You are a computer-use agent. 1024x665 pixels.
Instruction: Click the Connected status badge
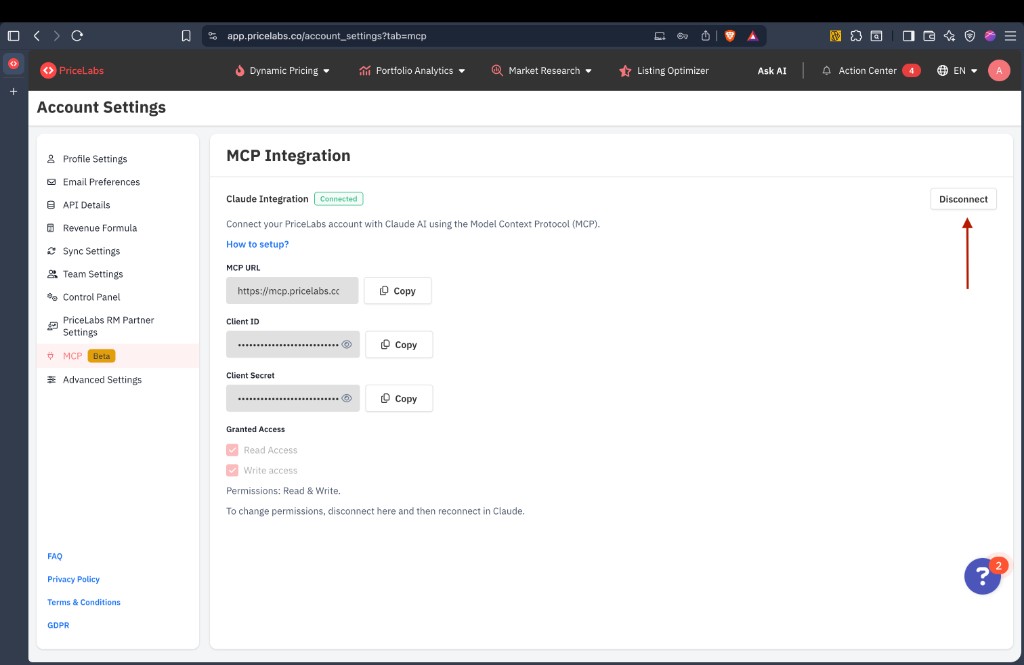pyautogui.click(x=338, y=199)
